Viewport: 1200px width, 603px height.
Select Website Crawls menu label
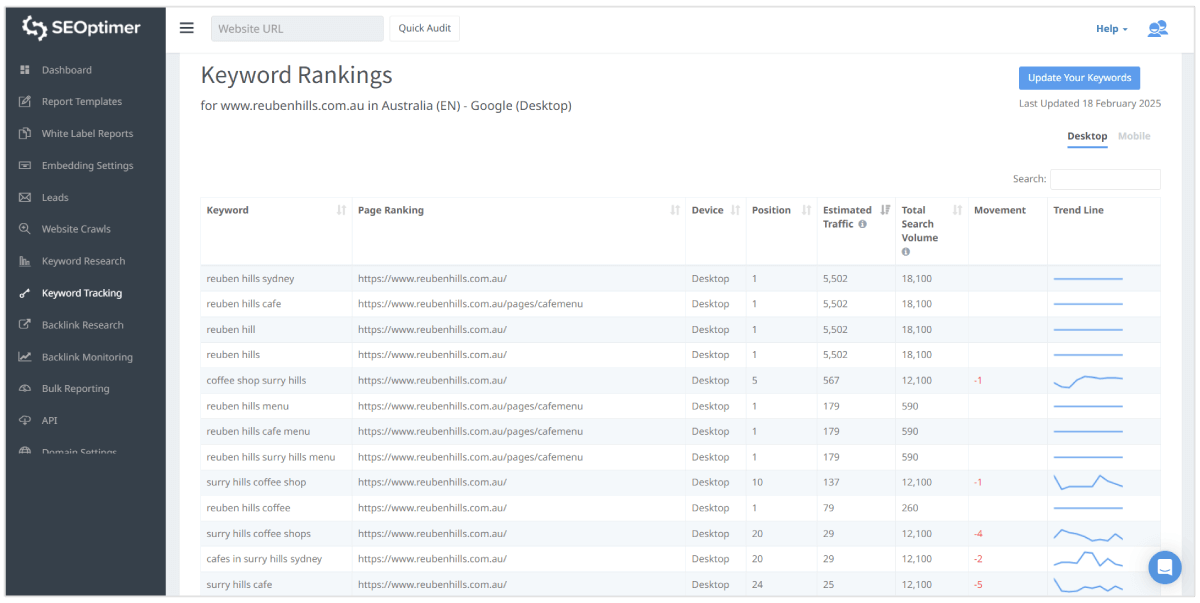(x=76, y=229)
